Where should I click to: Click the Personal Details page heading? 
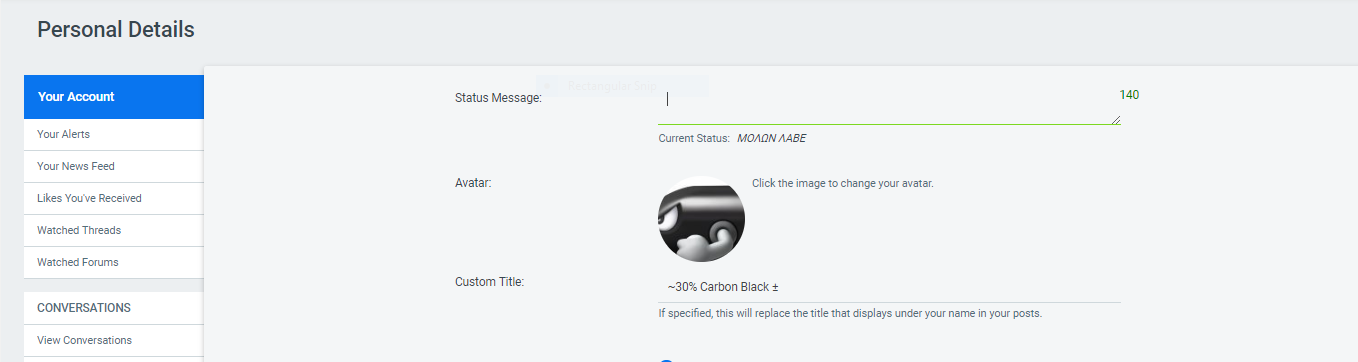[116, 30]
